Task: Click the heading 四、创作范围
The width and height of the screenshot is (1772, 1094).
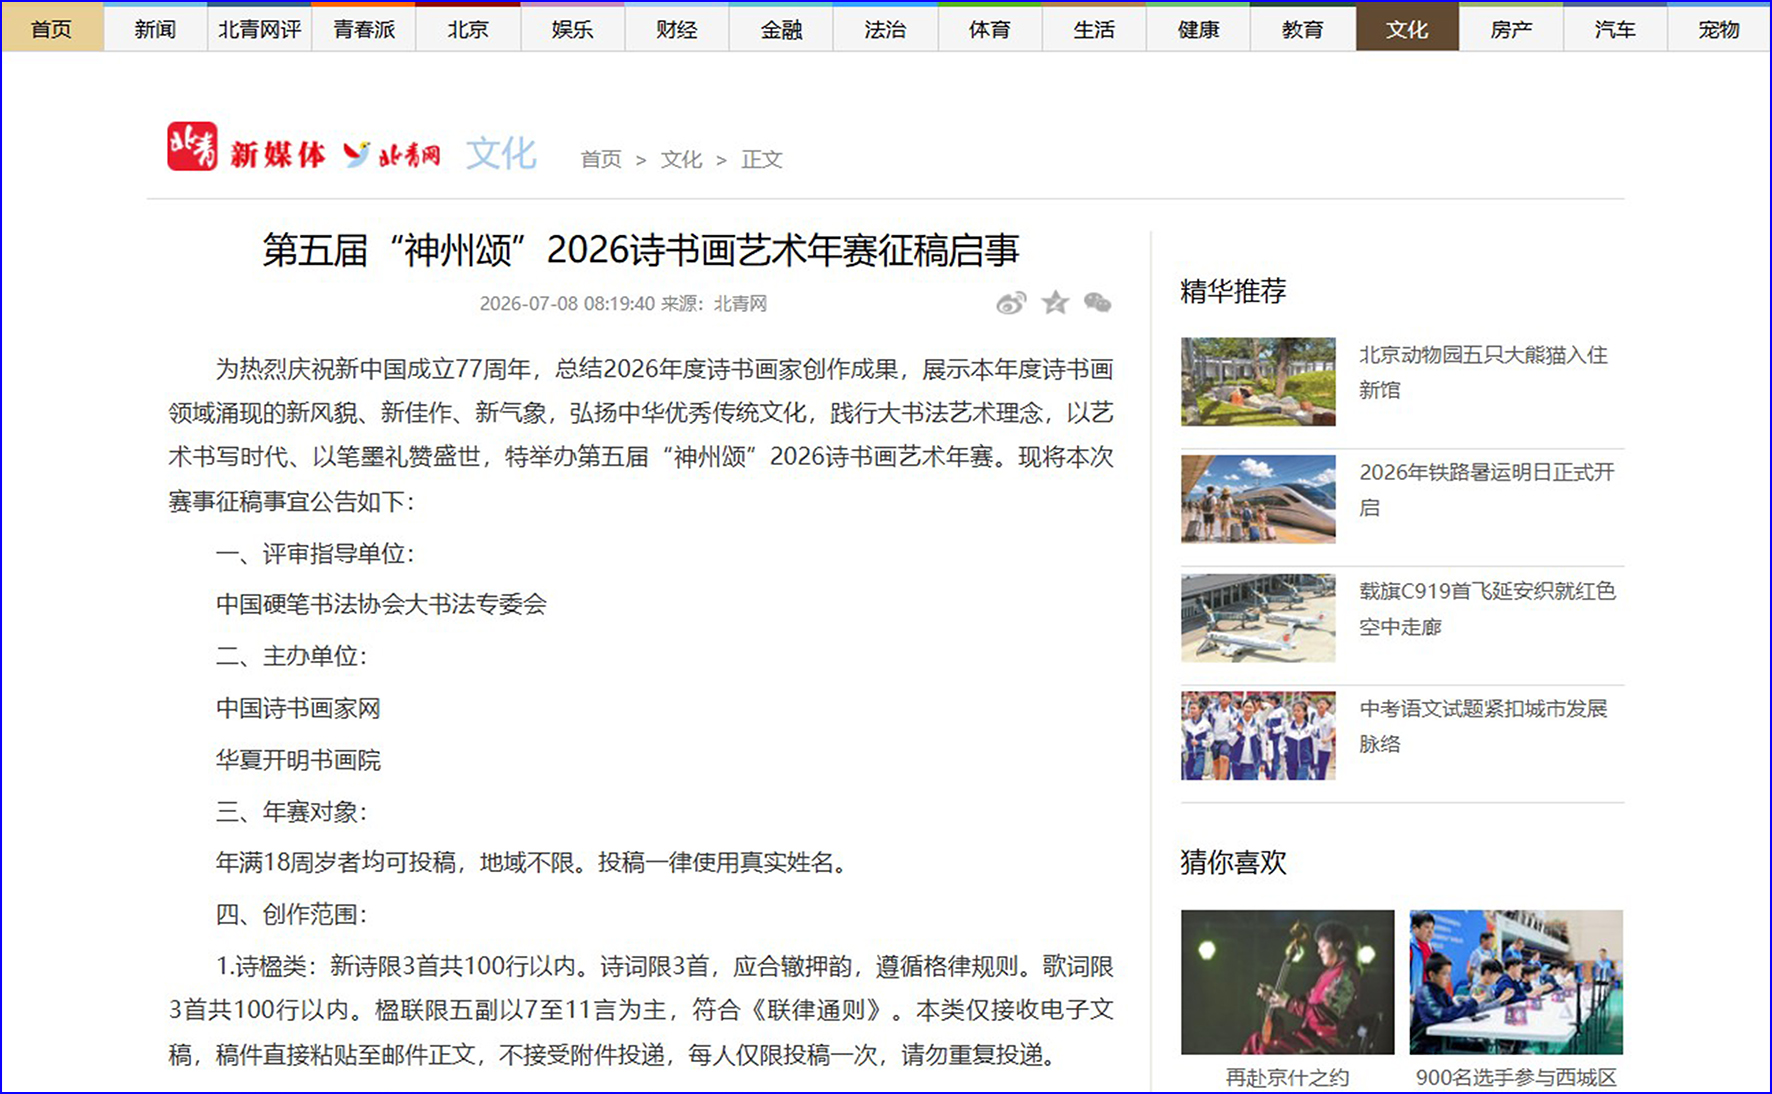Action: pyautogui.click(x=292, y=914)
